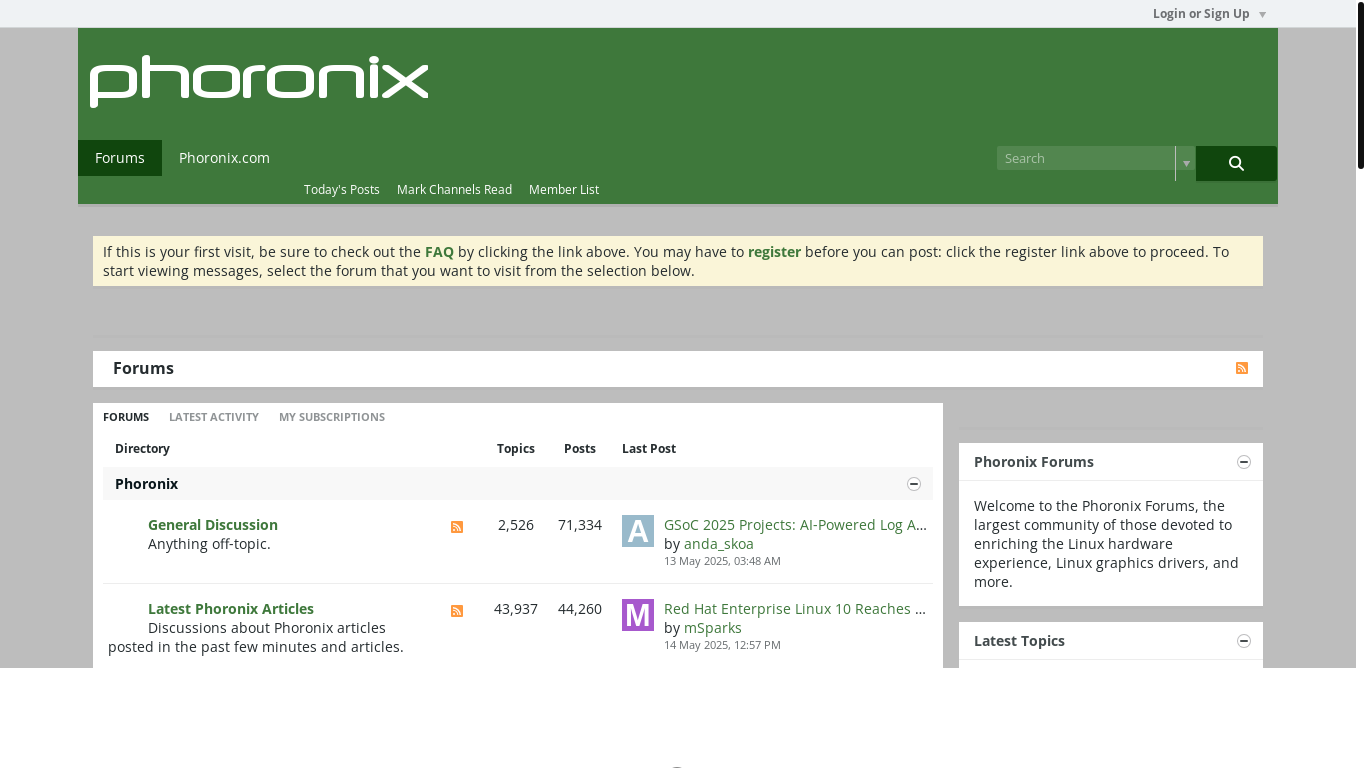
Task: Click the Latest Topics panel title
Action: 1019,641
